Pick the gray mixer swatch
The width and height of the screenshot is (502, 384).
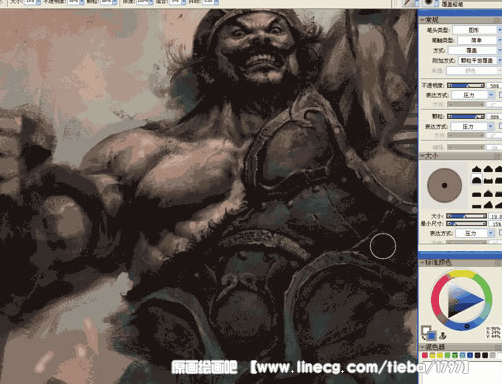(x=493, y=355)
